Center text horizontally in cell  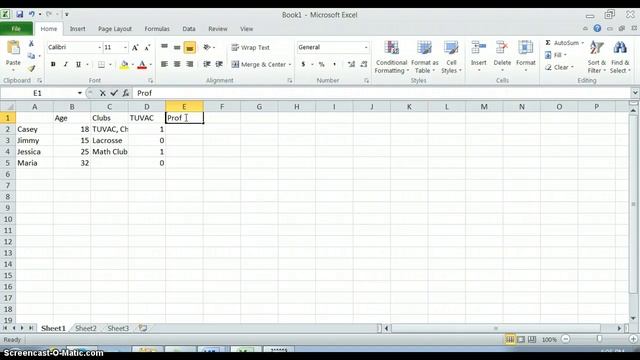[177, 64]
